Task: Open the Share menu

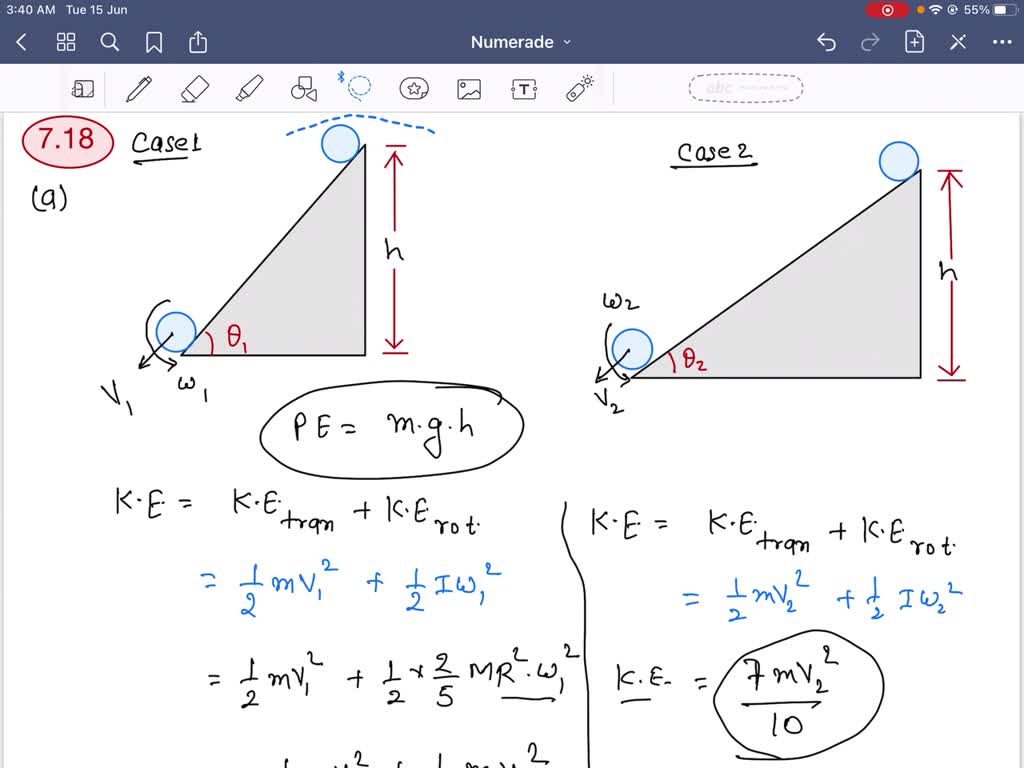Action: coord(197,42)
